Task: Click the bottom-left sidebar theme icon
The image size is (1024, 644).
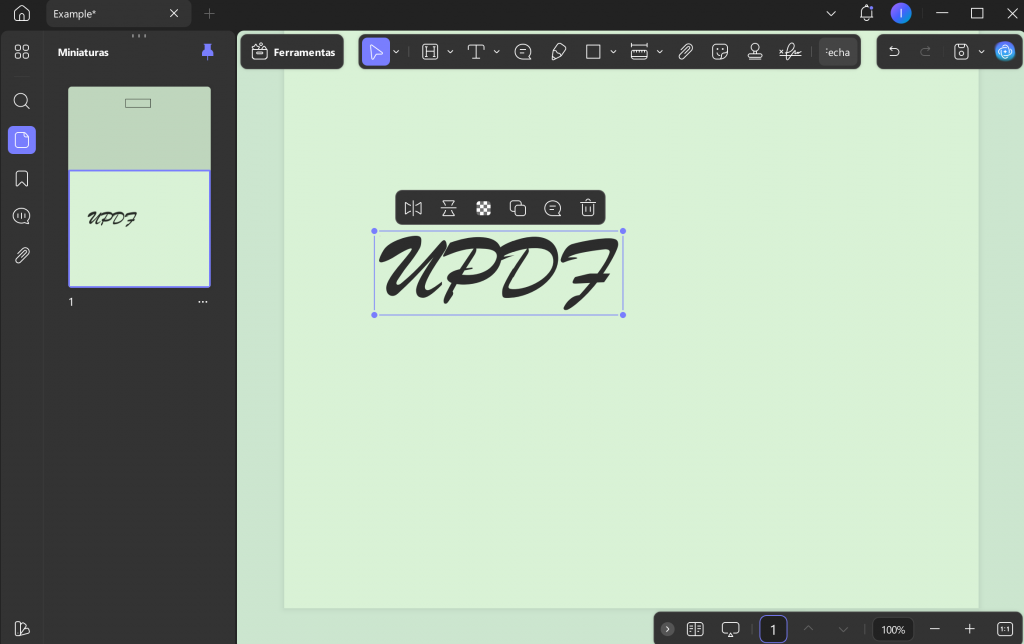Action: click(x=22, y=628)
